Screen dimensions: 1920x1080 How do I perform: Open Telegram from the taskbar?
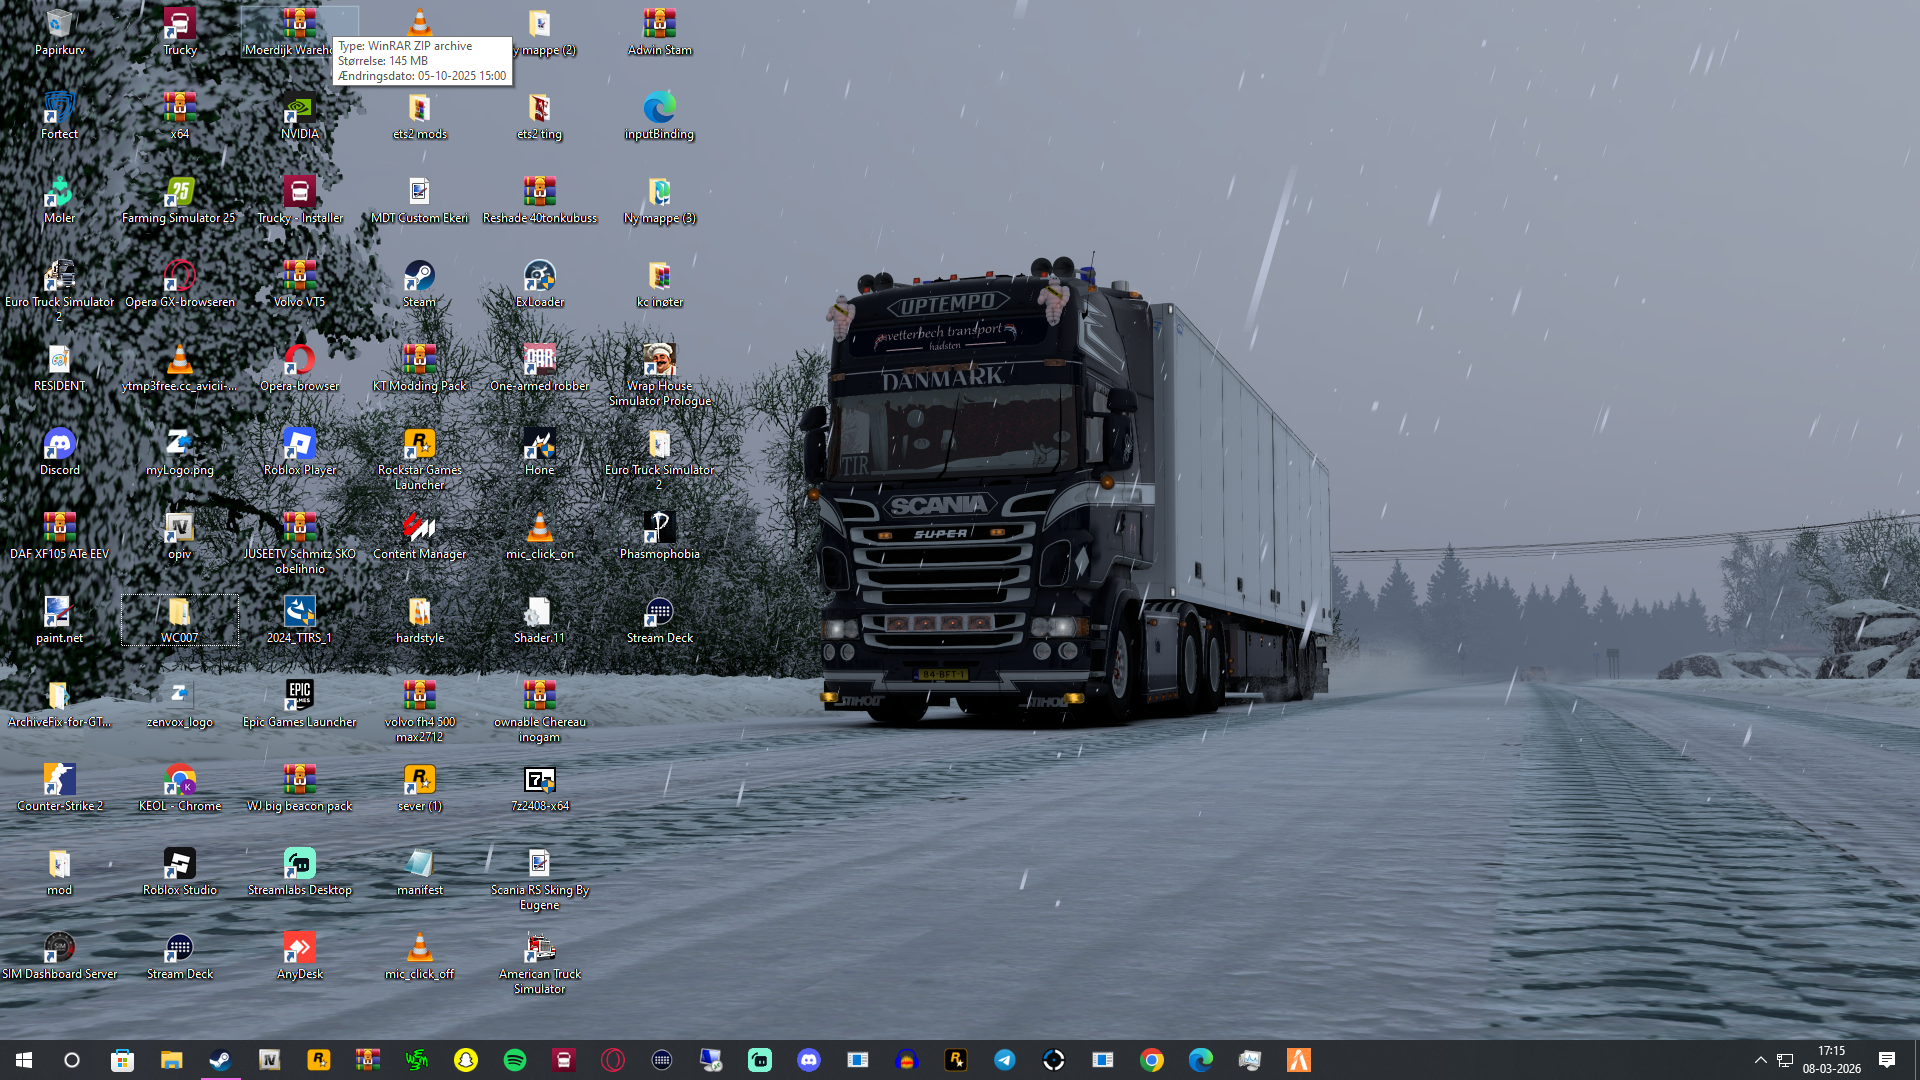click(x=1005, y=1060)
